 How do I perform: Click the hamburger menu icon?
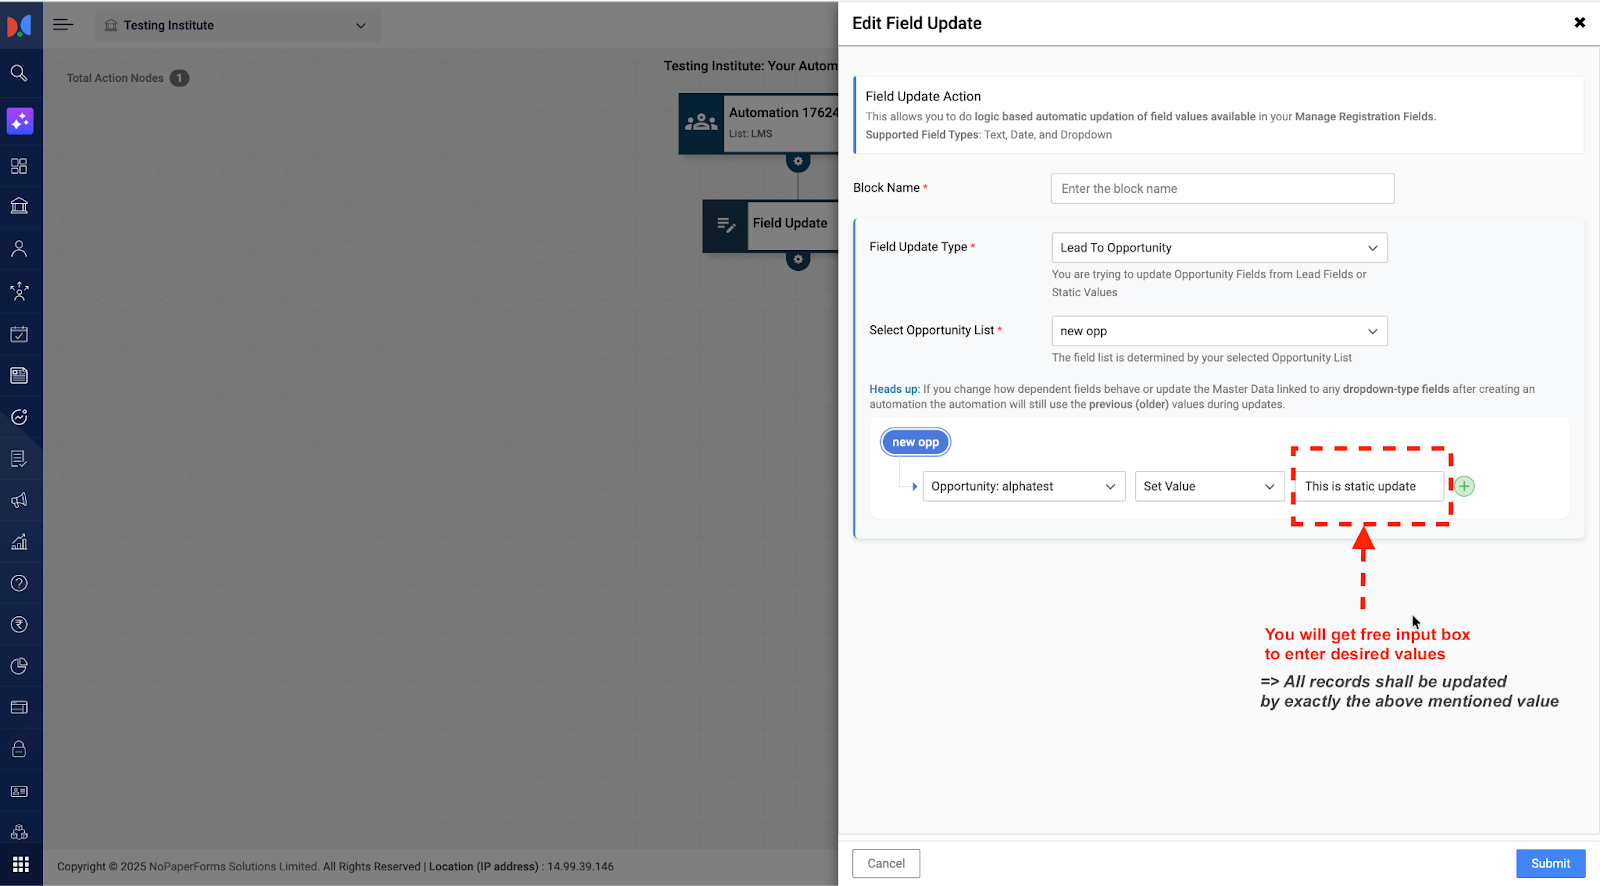click(63, 25)
